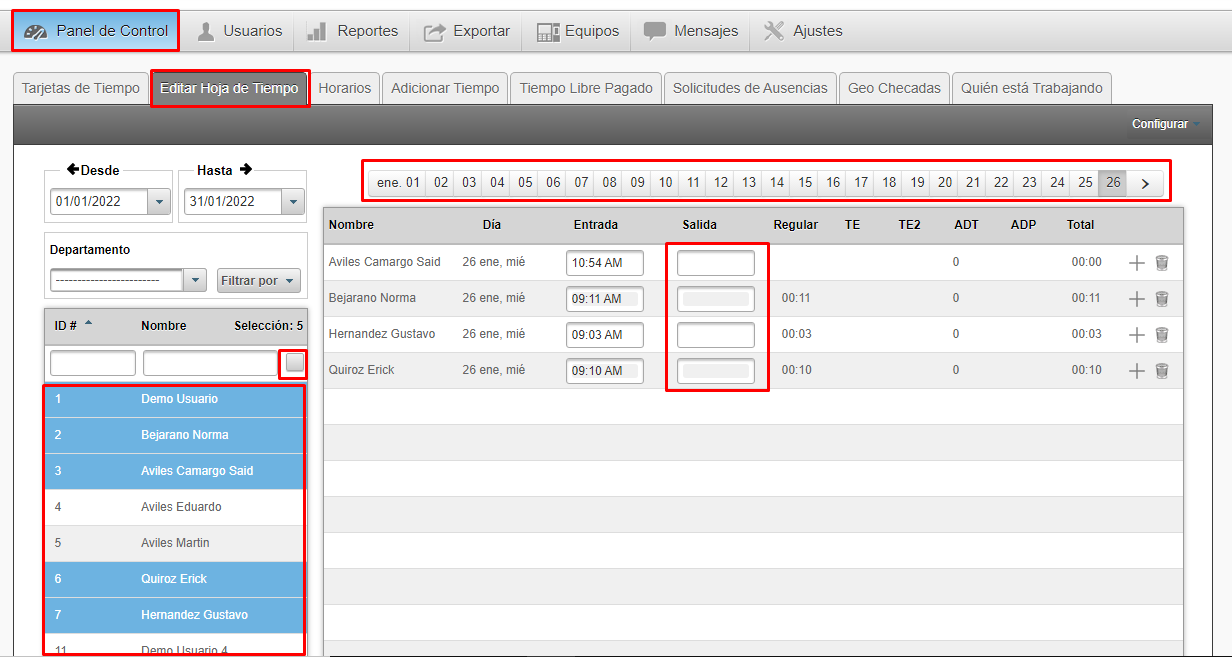This screenshot has width=1232, height=657.
Task: Open the Usuarios section icon
Action: click(x=206, y=31)
